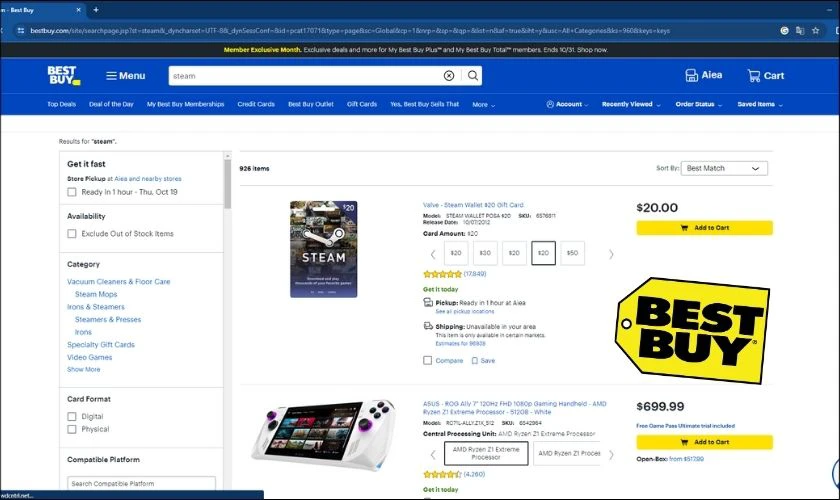The height and width of the screenshot is (500, 840).
Task: Select the $30 card amount option
Action: [485, 253]
